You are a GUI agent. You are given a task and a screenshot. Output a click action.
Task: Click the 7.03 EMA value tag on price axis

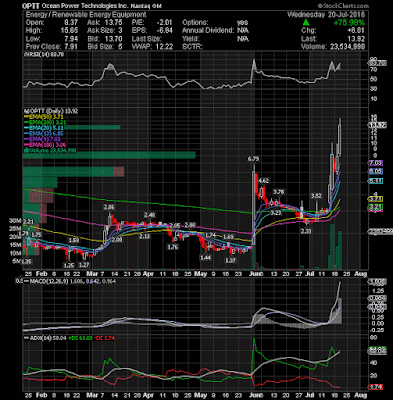tap(375, 163)
